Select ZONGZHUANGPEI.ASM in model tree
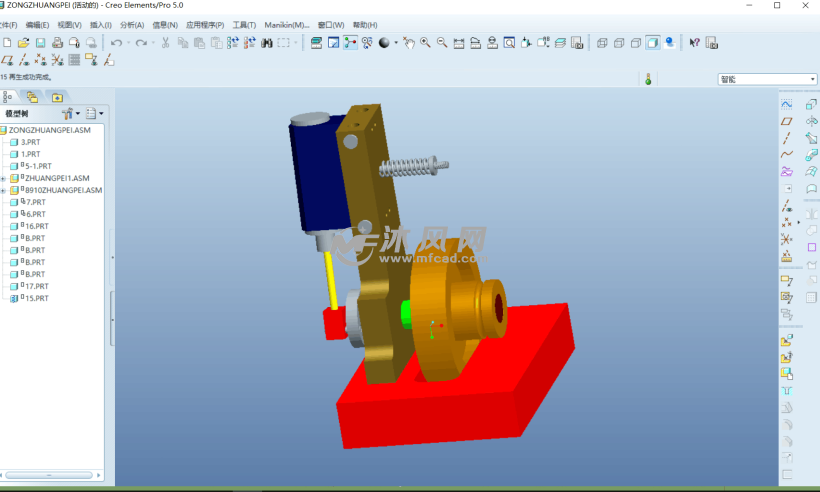 tap(49, 130)
